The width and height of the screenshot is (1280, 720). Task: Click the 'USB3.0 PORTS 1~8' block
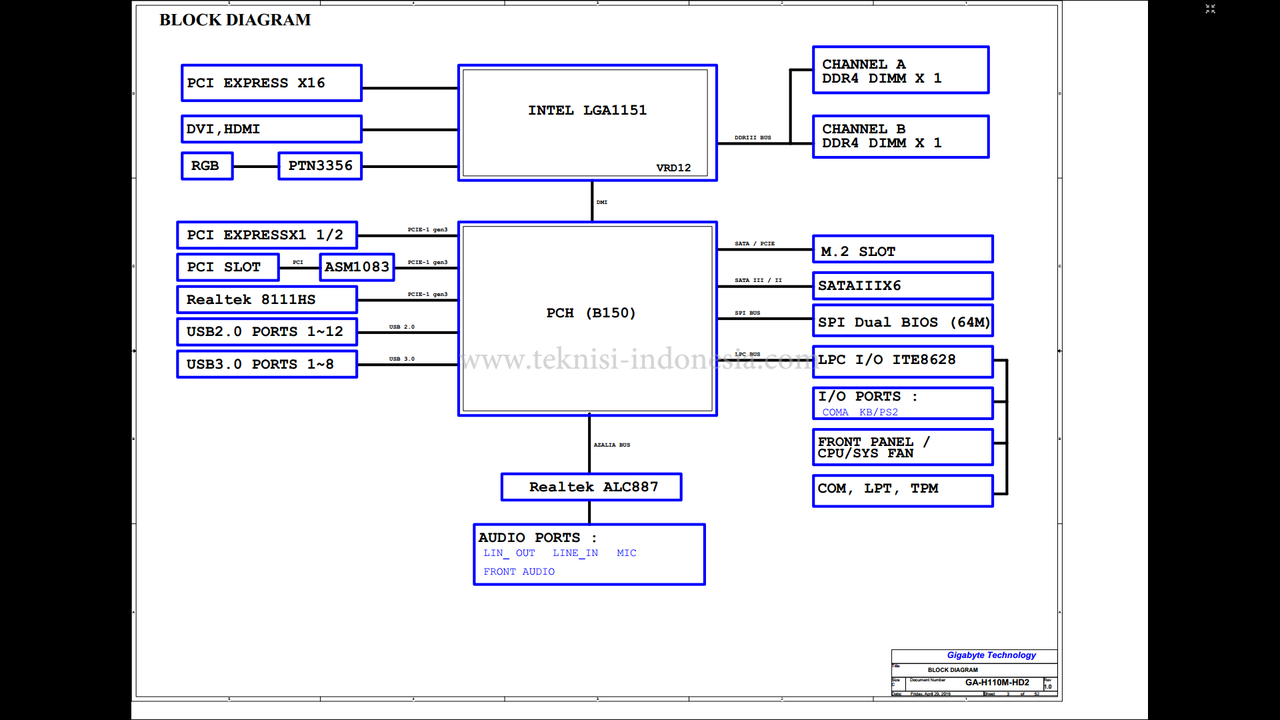267,364
